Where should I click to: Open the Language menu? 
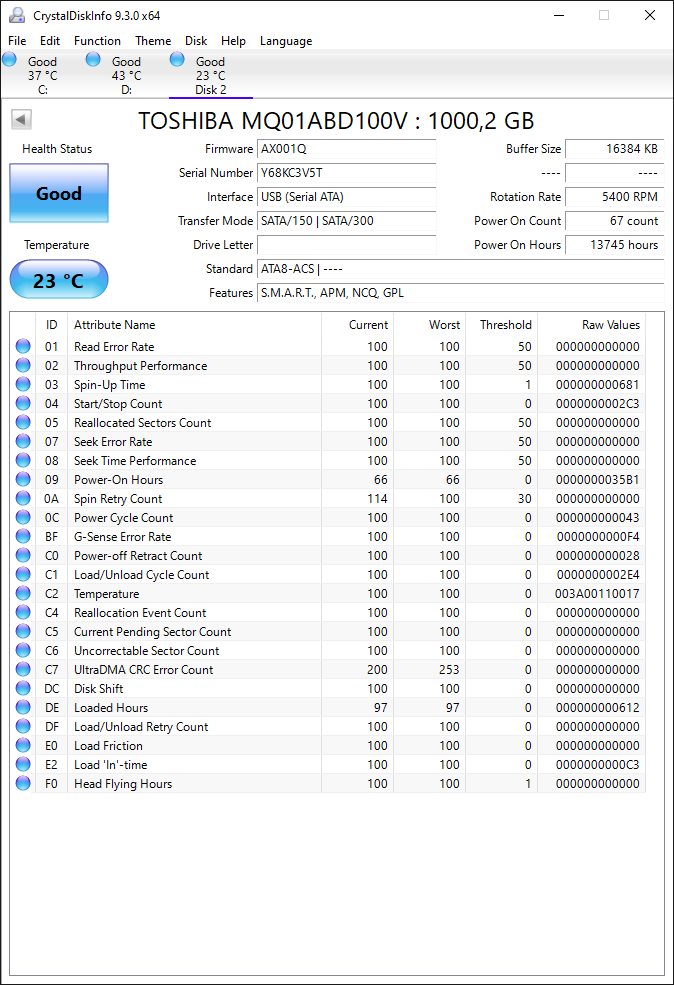coord(286,41)
